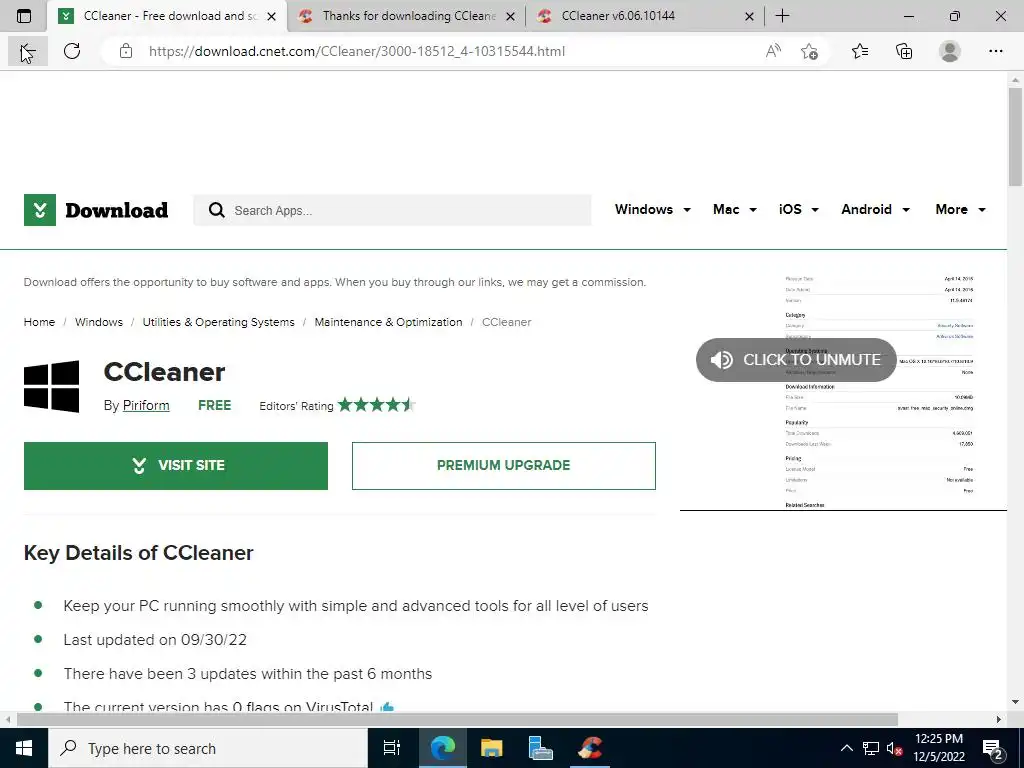Open the Settings and more ellipsis menu

tap(995, 52)
